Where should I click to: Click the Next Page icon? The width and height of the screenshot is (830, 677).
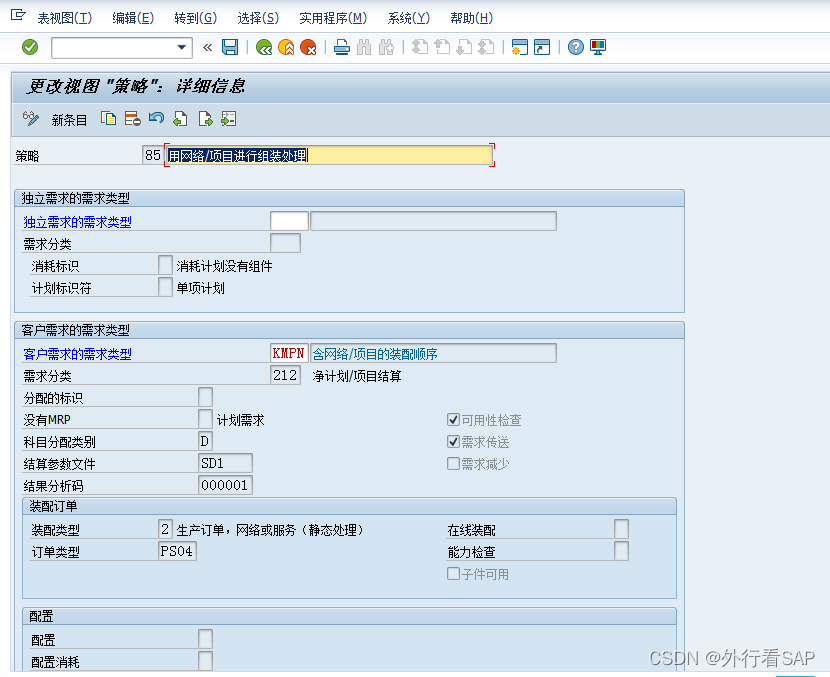coord(464,47)
